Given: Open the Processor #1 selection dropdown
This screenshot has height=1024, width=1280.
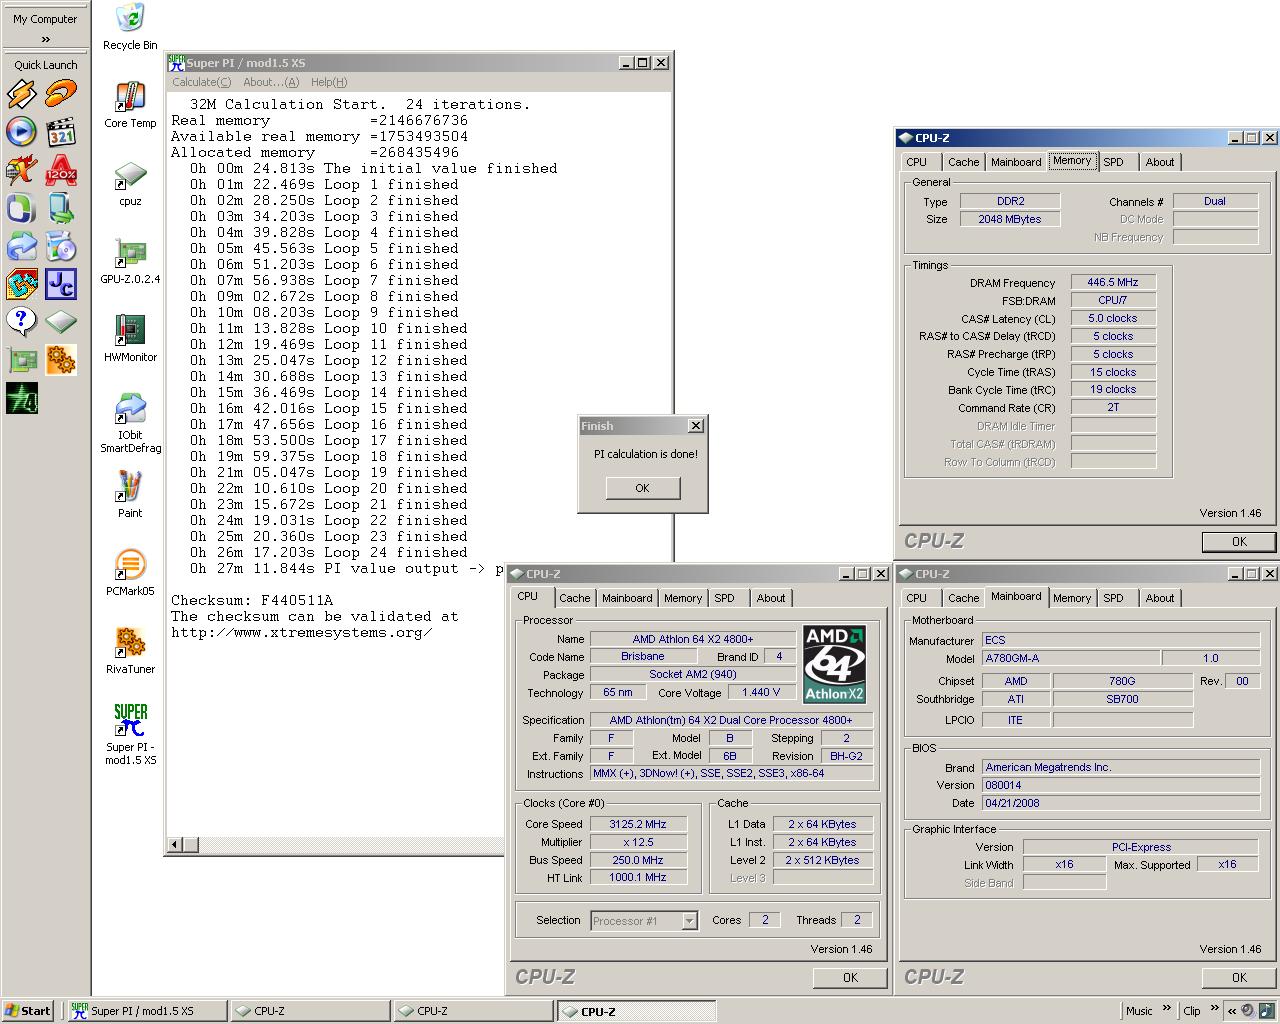Looking at the screenshot, I should tap(689, 921).
